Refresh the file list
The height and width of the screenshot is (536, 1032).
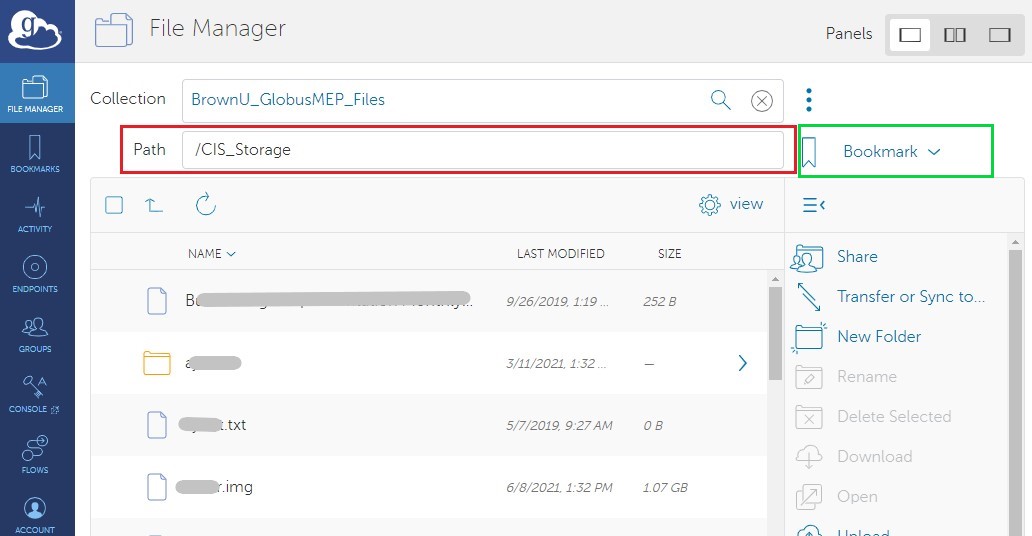click(206, 205)
